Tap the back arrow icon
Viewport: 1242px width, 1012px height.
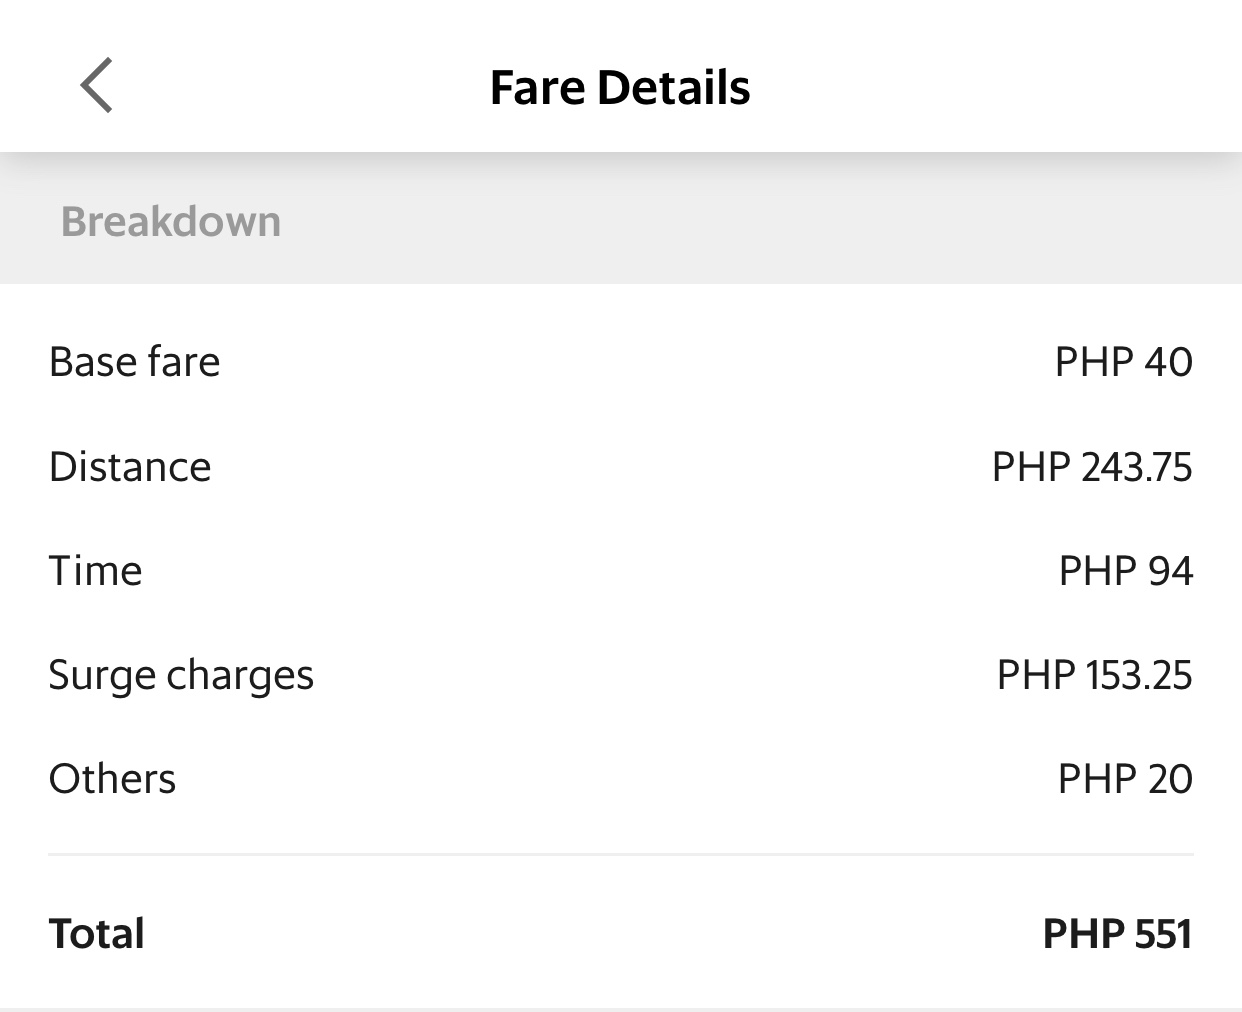click(96, 86)
